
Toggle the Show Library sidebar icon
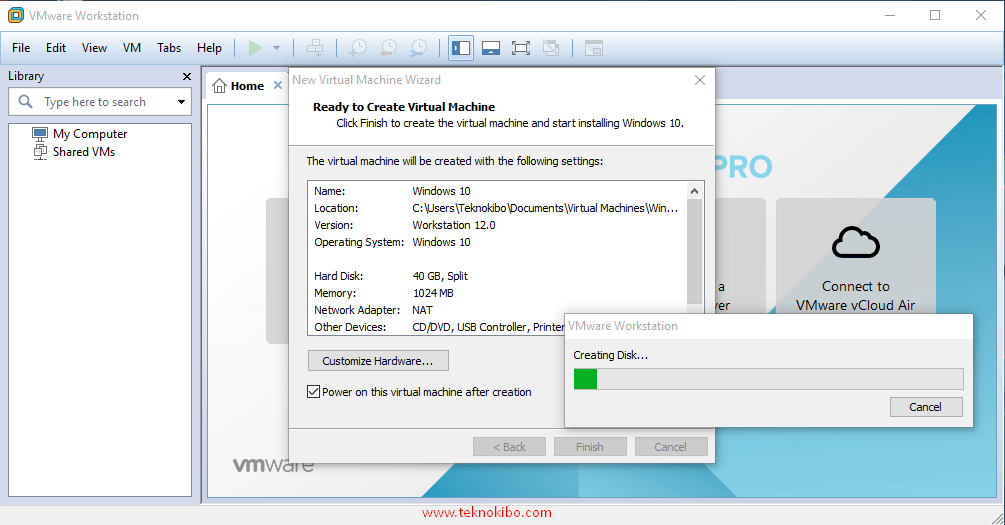tap(461, 48)
